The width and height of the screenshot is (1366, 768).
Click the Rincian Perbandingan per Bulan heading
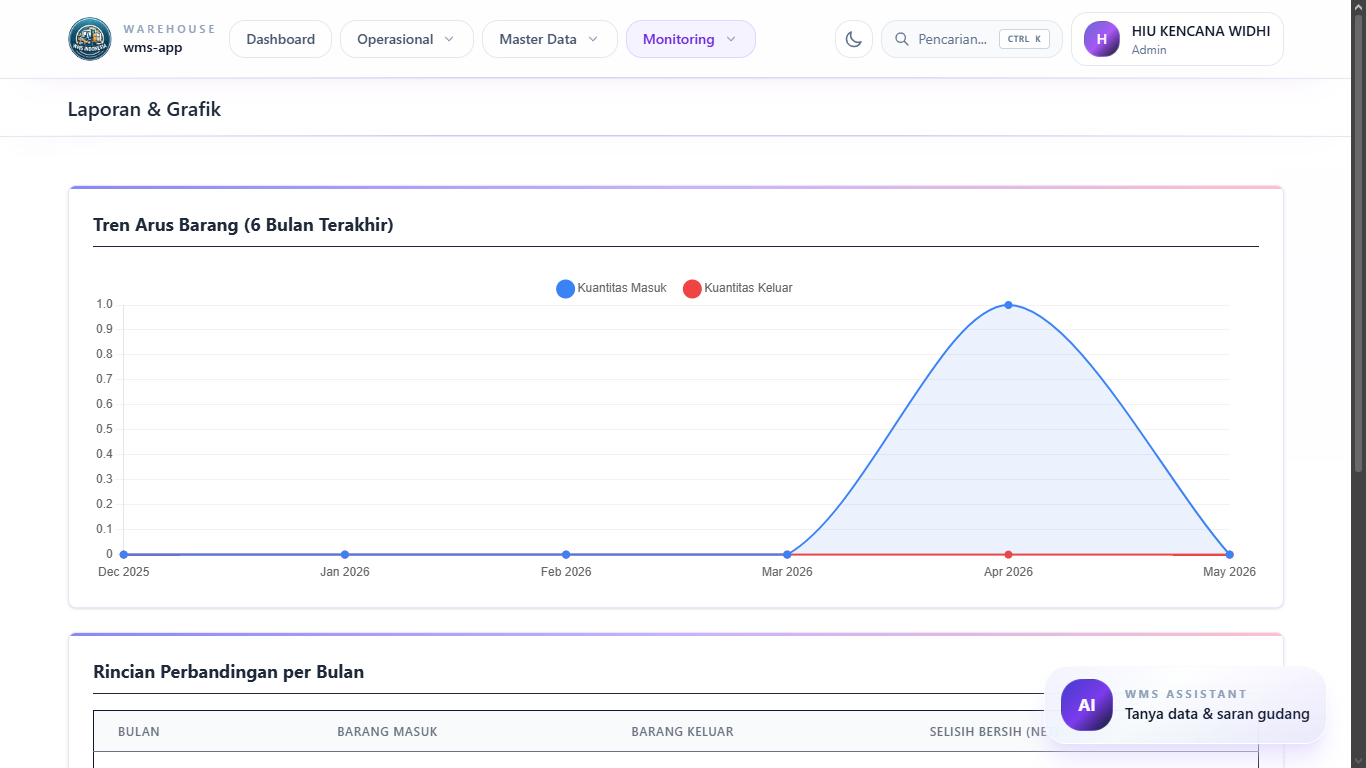pos(228,672)
